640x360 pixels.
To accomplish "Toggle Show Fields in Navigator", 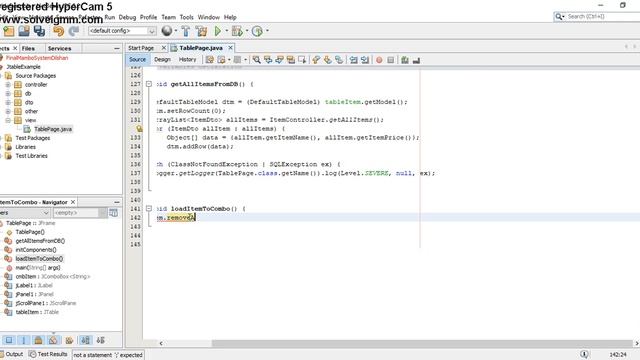I will (x=24, y=340).
